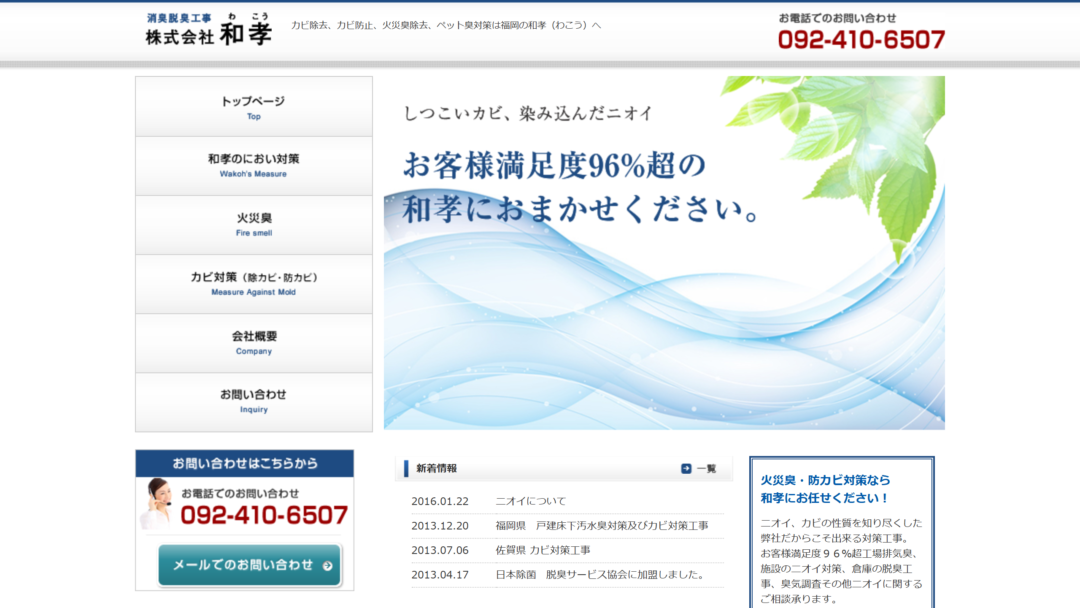Click the operator woman image in contact box
1080x608 pixels.
click(158, 503)
